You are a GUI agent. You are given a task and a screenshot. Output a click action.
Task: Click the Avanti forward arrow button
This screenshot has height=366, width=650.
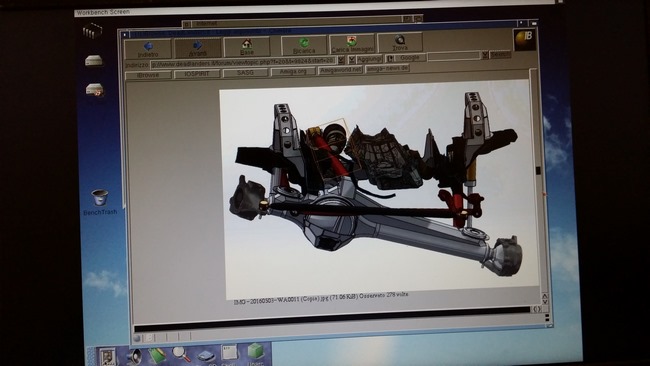(198, 48)
